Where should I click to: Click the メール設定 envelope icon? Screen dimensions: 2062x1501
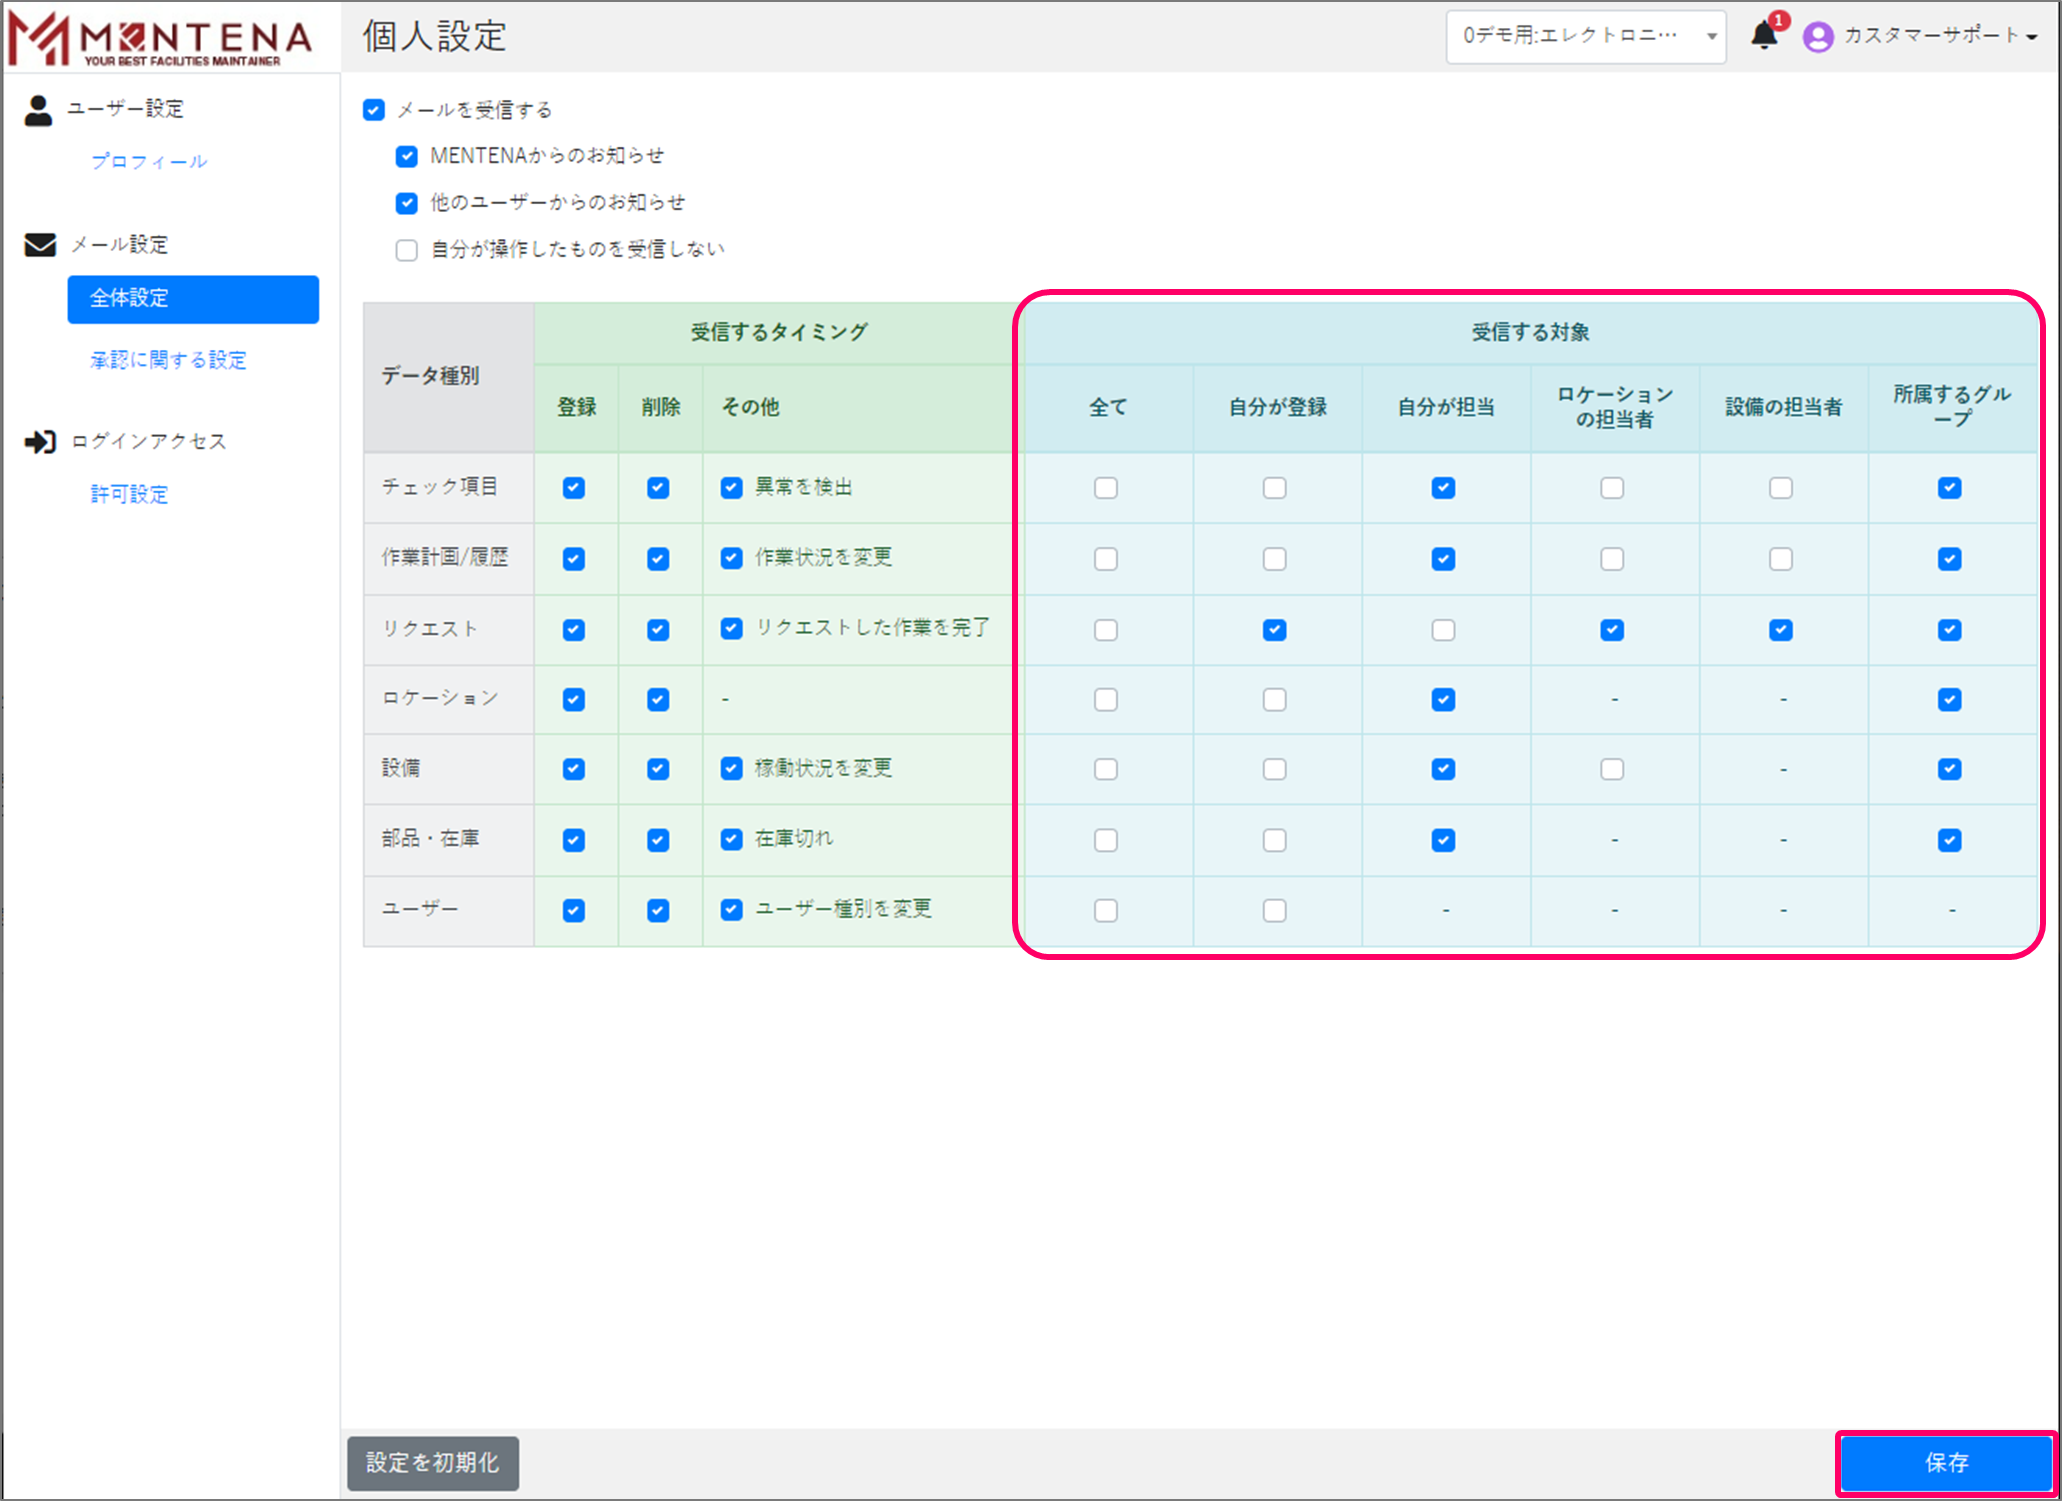(40, 245)
